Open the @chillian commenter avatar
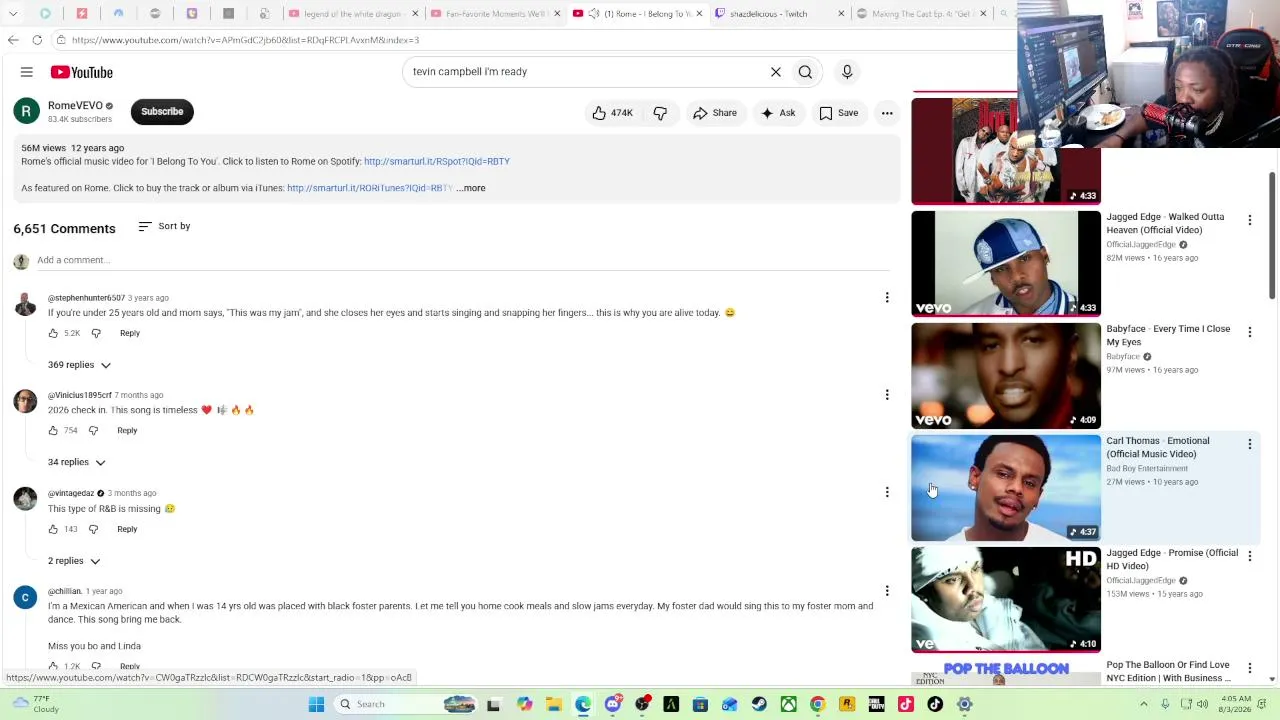Screen dimensions: 1280x720 [x=25, y=598]
